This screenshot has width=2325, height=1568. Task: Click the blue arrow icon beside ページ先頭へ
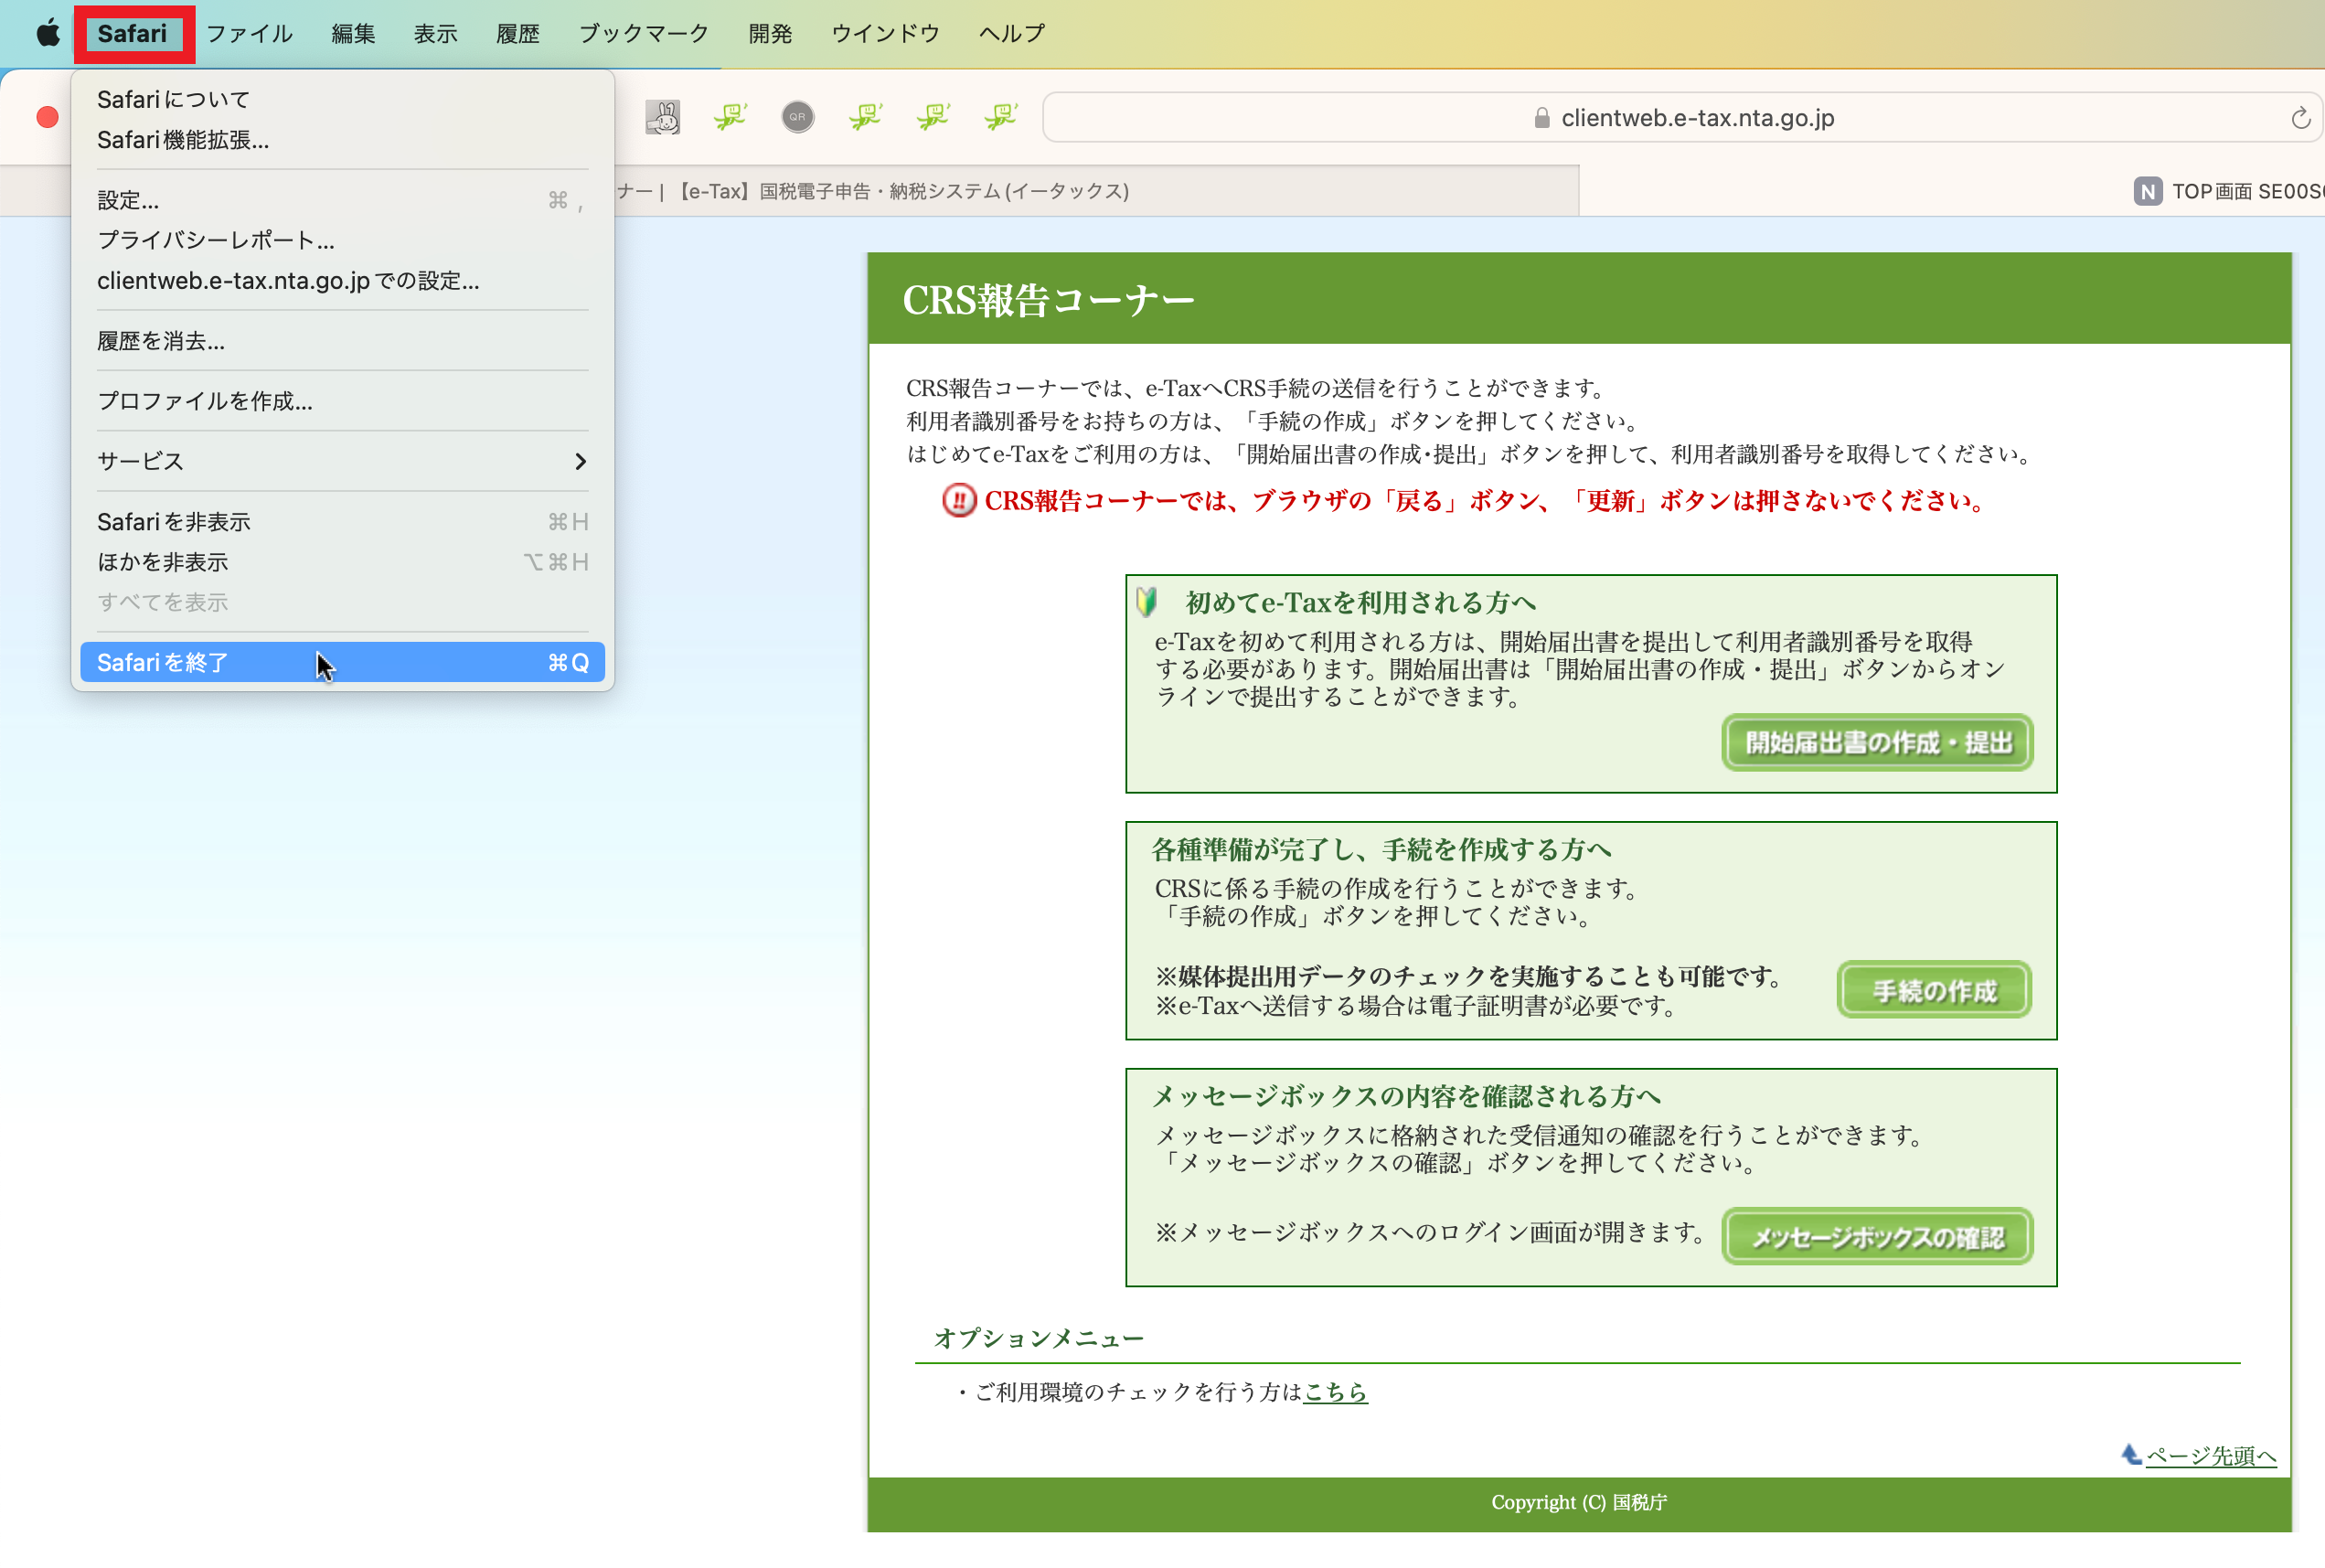pyautogui.click(x=2130, y=1454)
